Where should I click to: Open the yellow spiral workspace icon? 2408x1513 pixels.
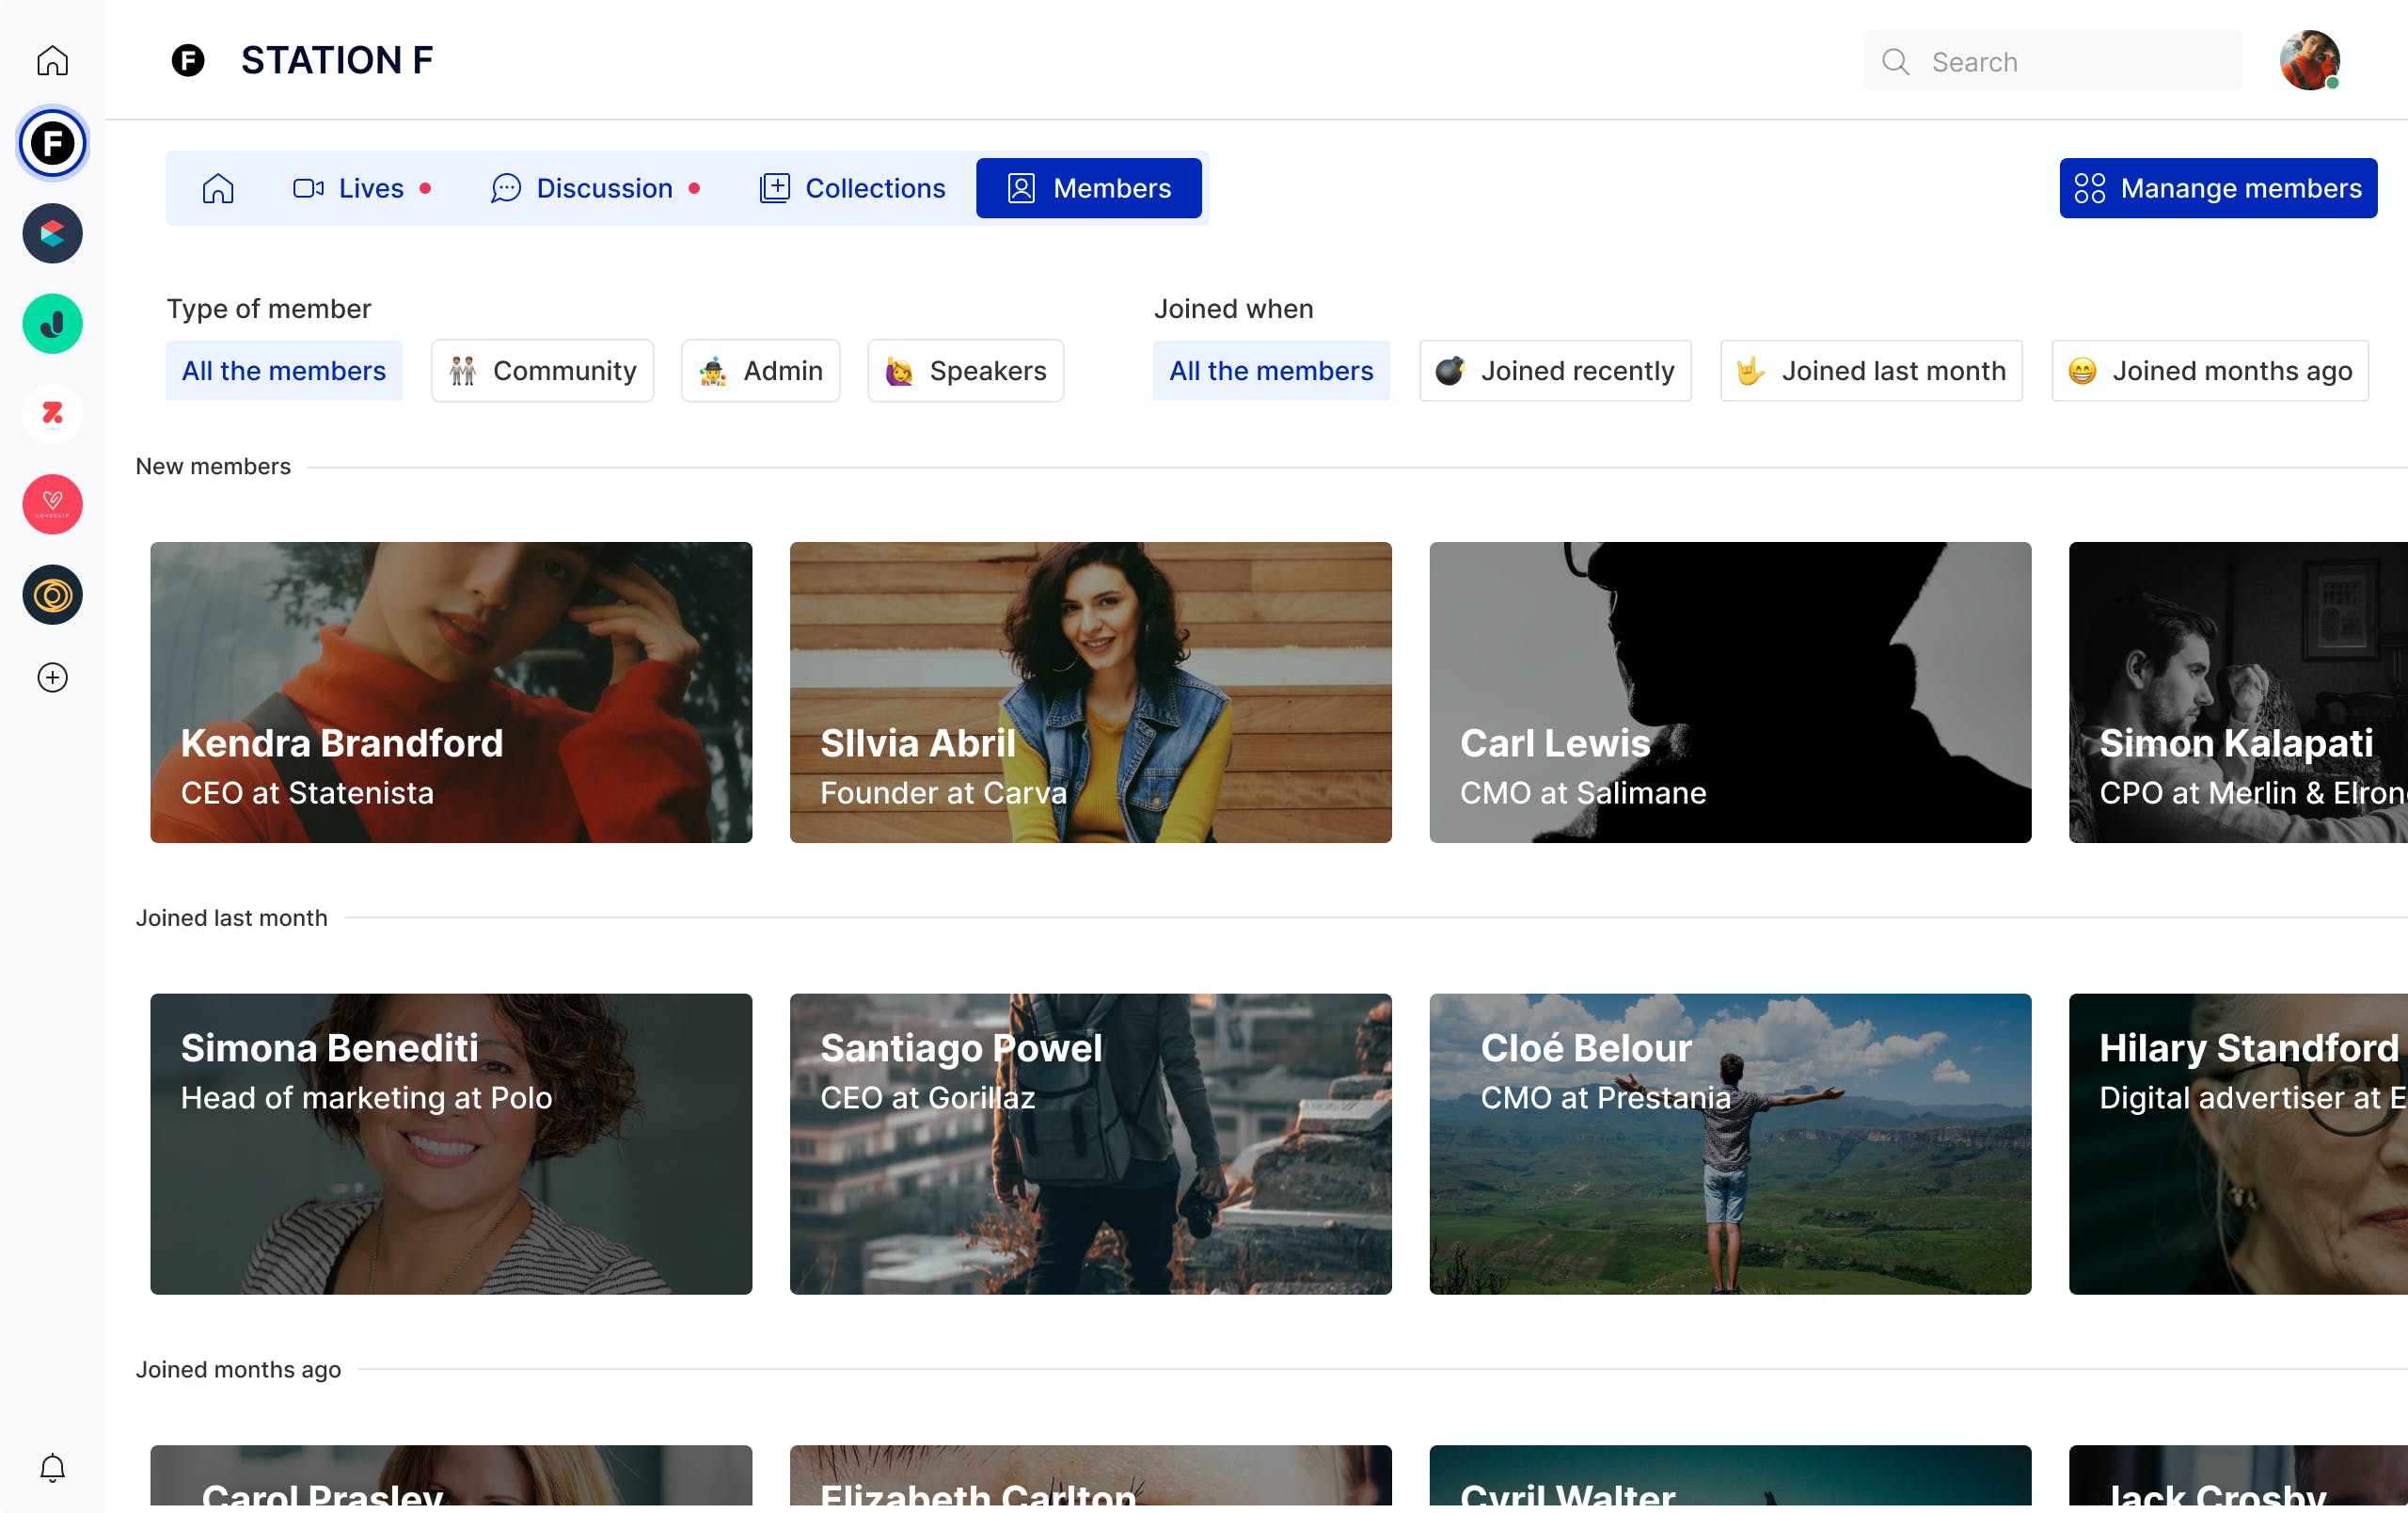tap(52, 595)
